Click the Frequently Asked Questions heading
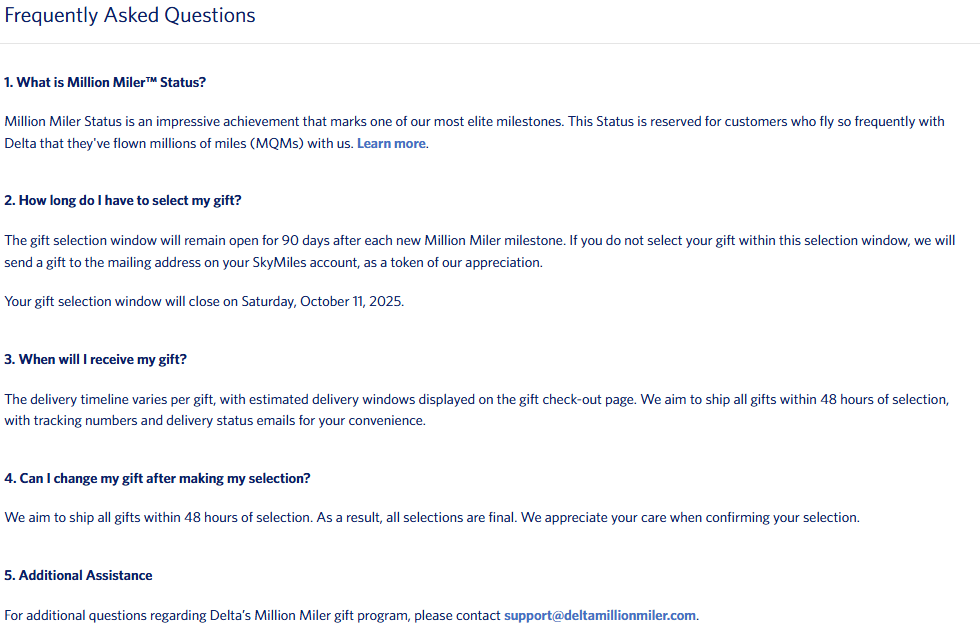This screenshot has height=632, width=980. (x=130, y=16)
